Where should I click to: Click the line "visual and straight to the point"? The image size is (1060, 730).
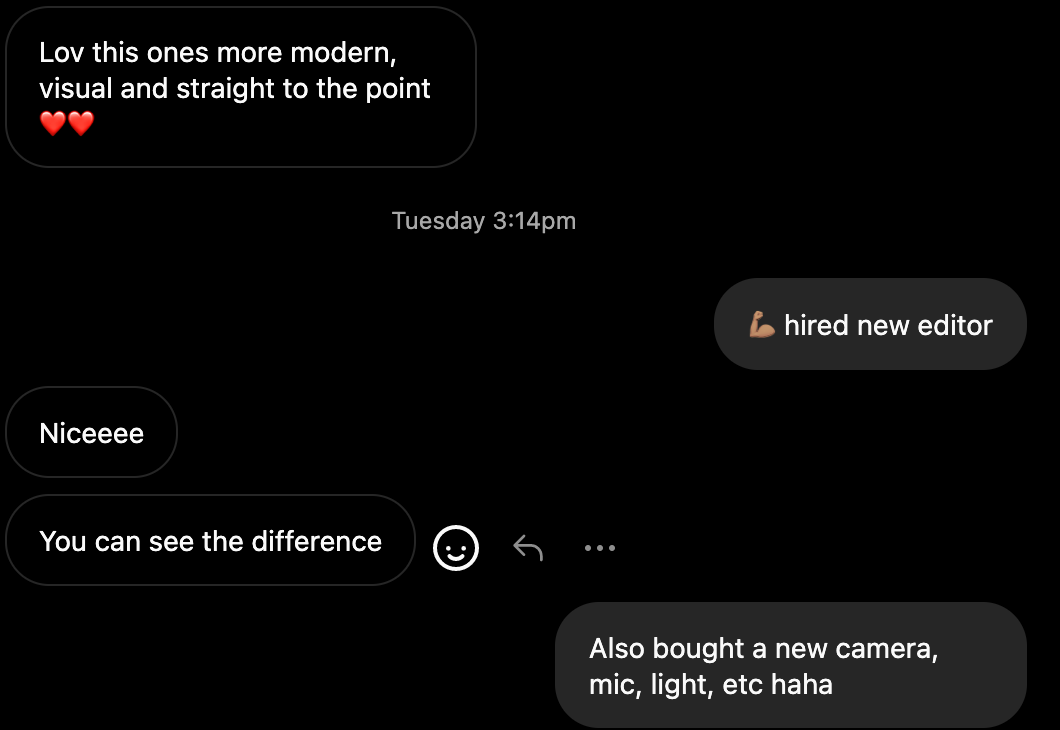click(x=235, y=88)
